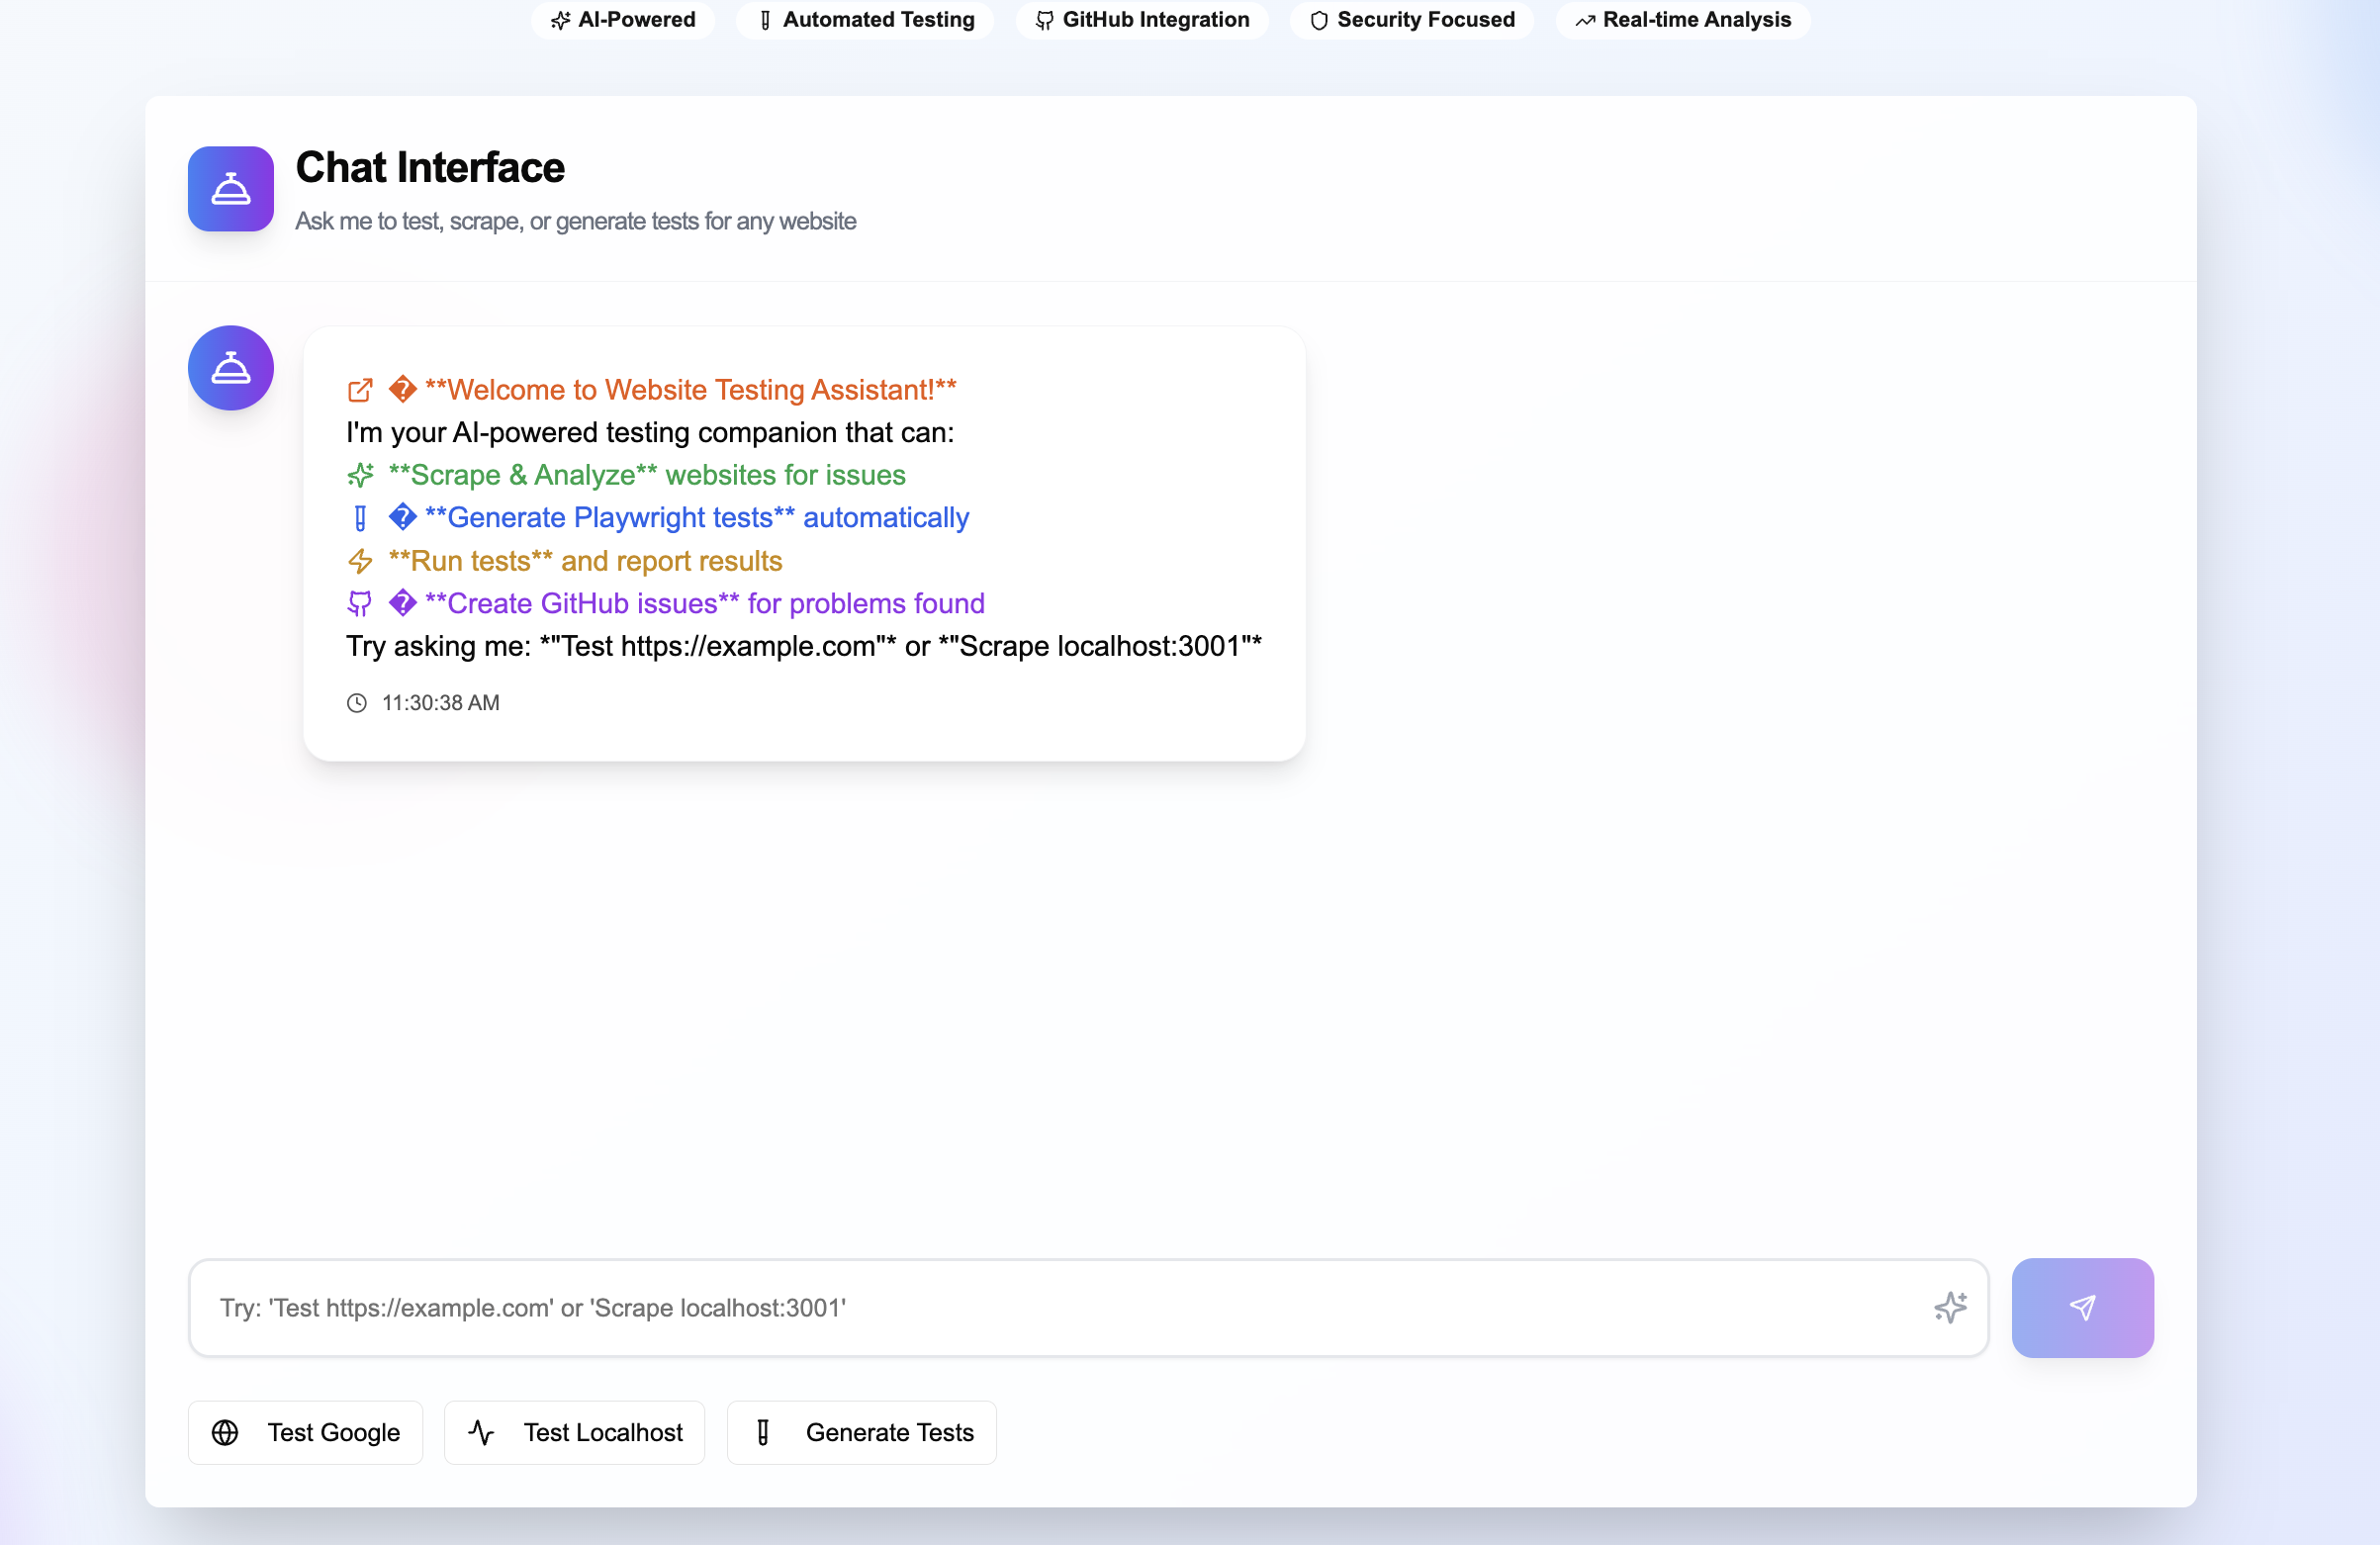Click the sparkle icon inside message input
This screenshot has width=2380, height=1545.
pos(1949,1307)
